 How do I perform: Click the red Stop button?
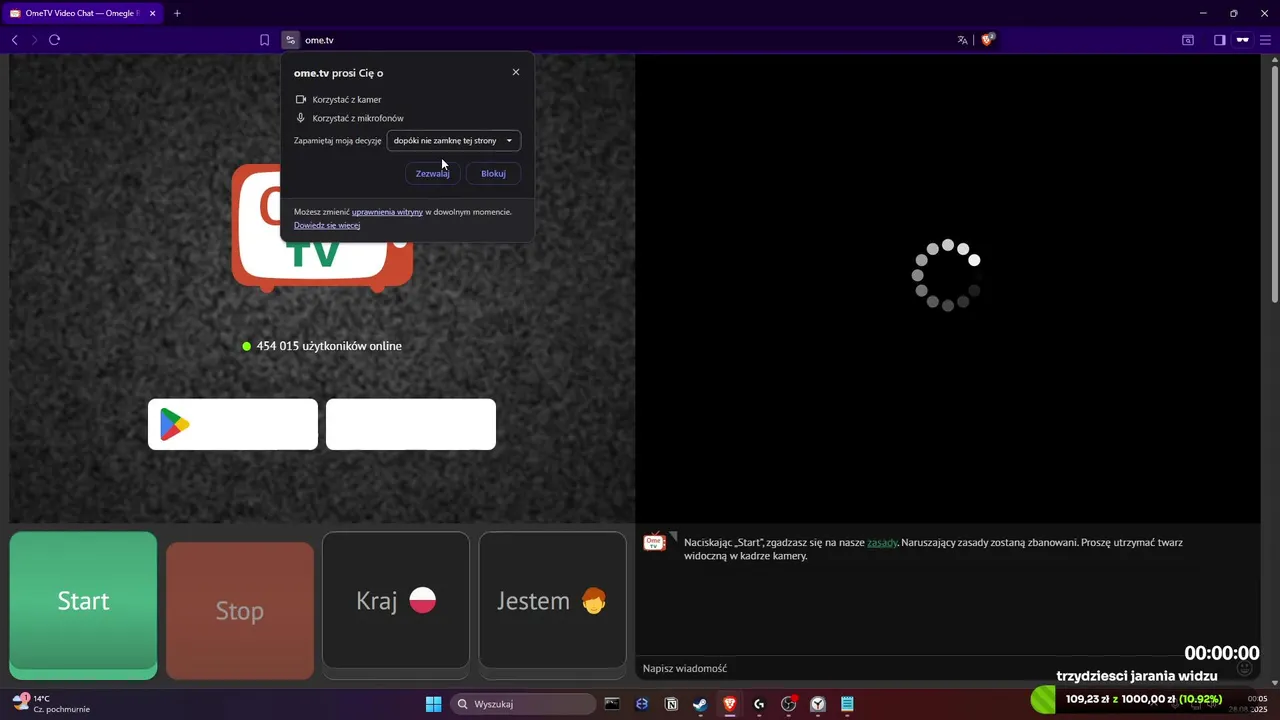click(x=240, y=610)
